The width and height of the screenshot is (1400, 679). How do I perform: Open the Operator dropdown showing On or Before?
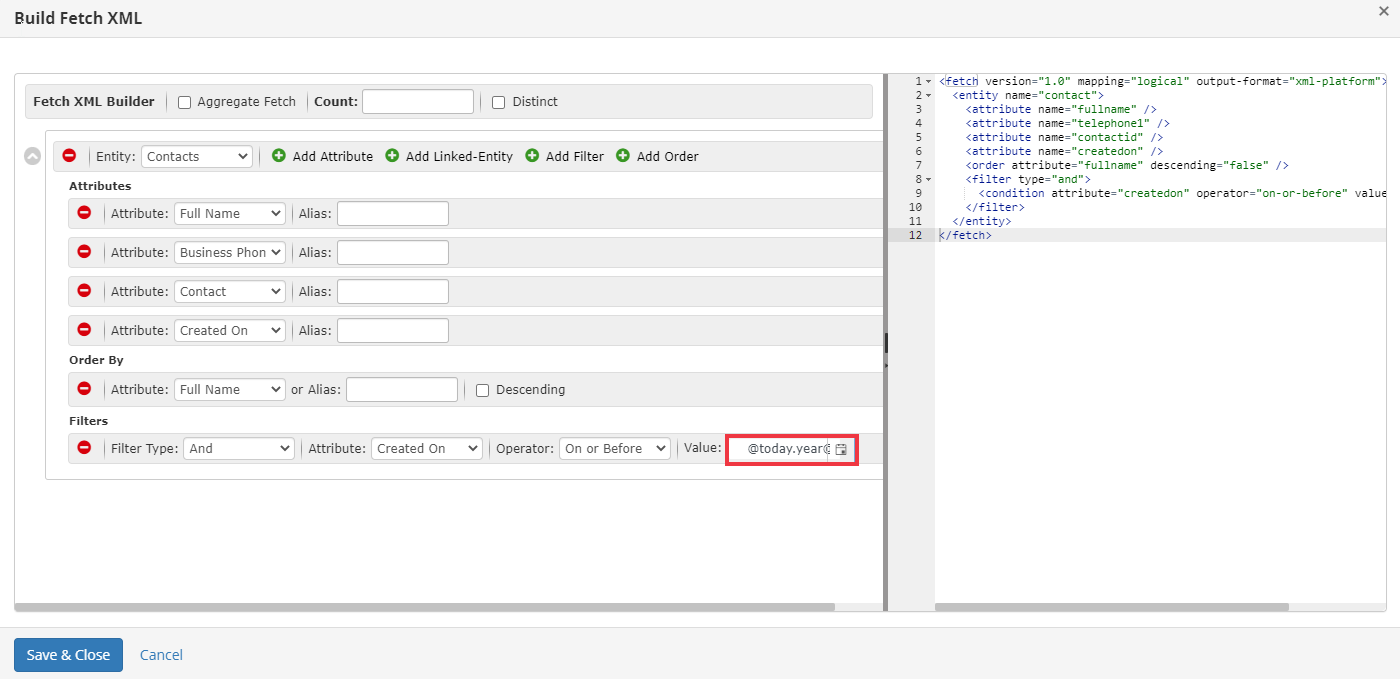[615, 448]
